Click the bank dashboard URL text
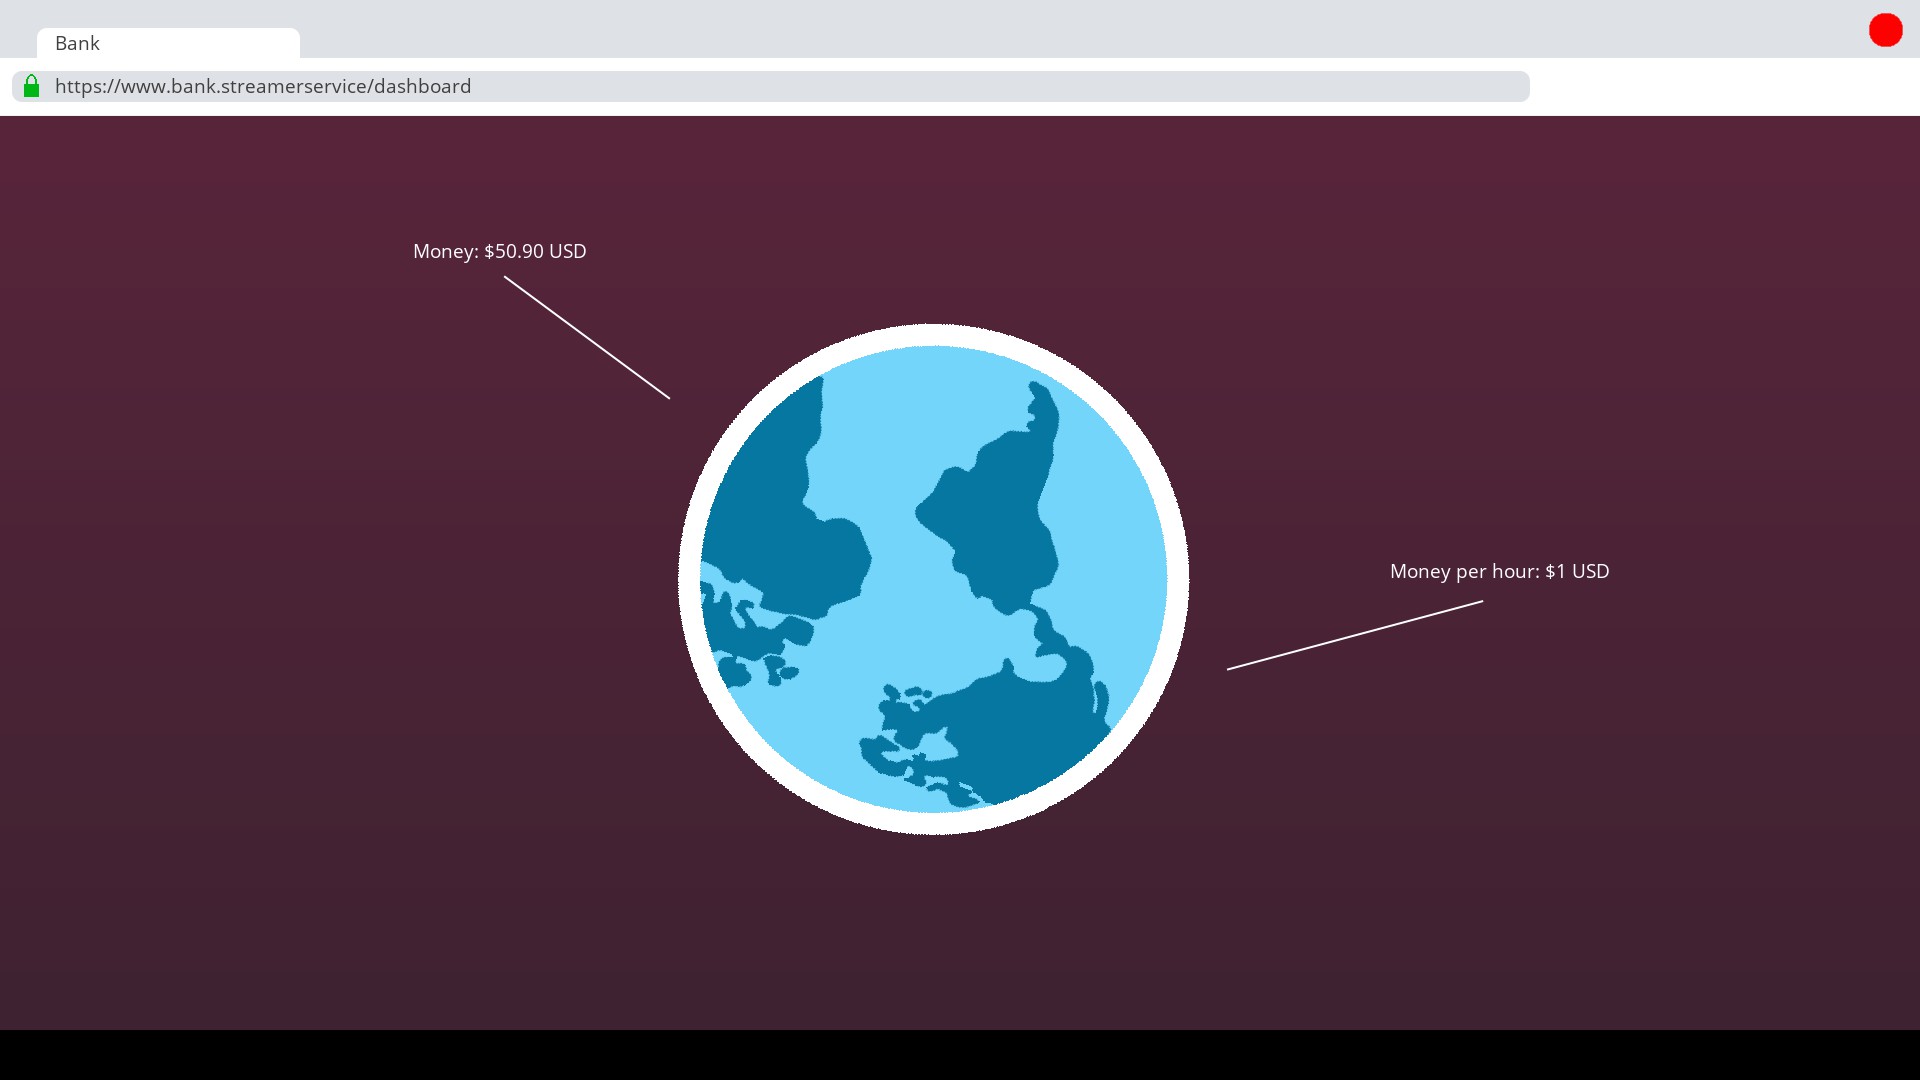Image resolution: width=1920 pixels, height=1080 pixels. (x=262, y=86)
